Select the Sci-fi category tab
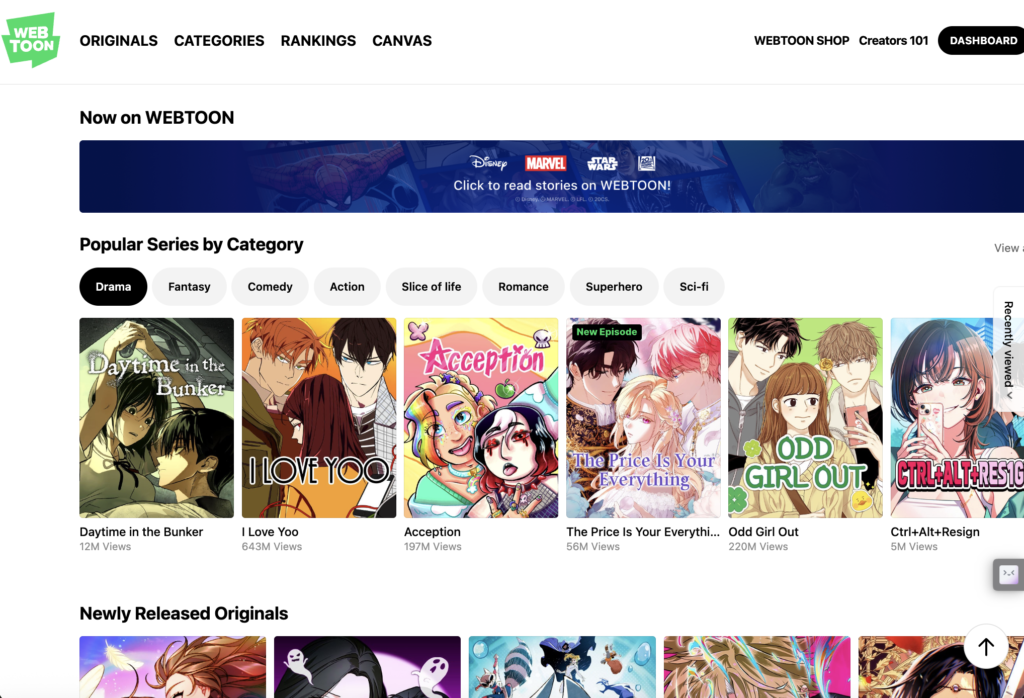 (x=694, y=287)
